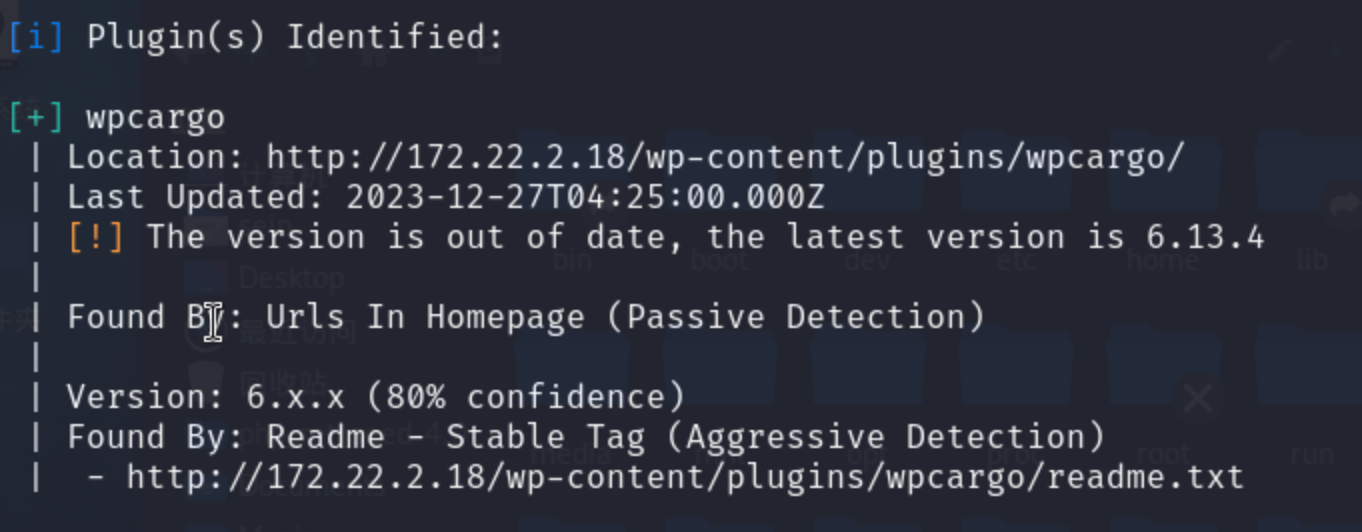Click the 'Urls In Homepage' text
This screenshot has height=532, width=1362.
425,318
